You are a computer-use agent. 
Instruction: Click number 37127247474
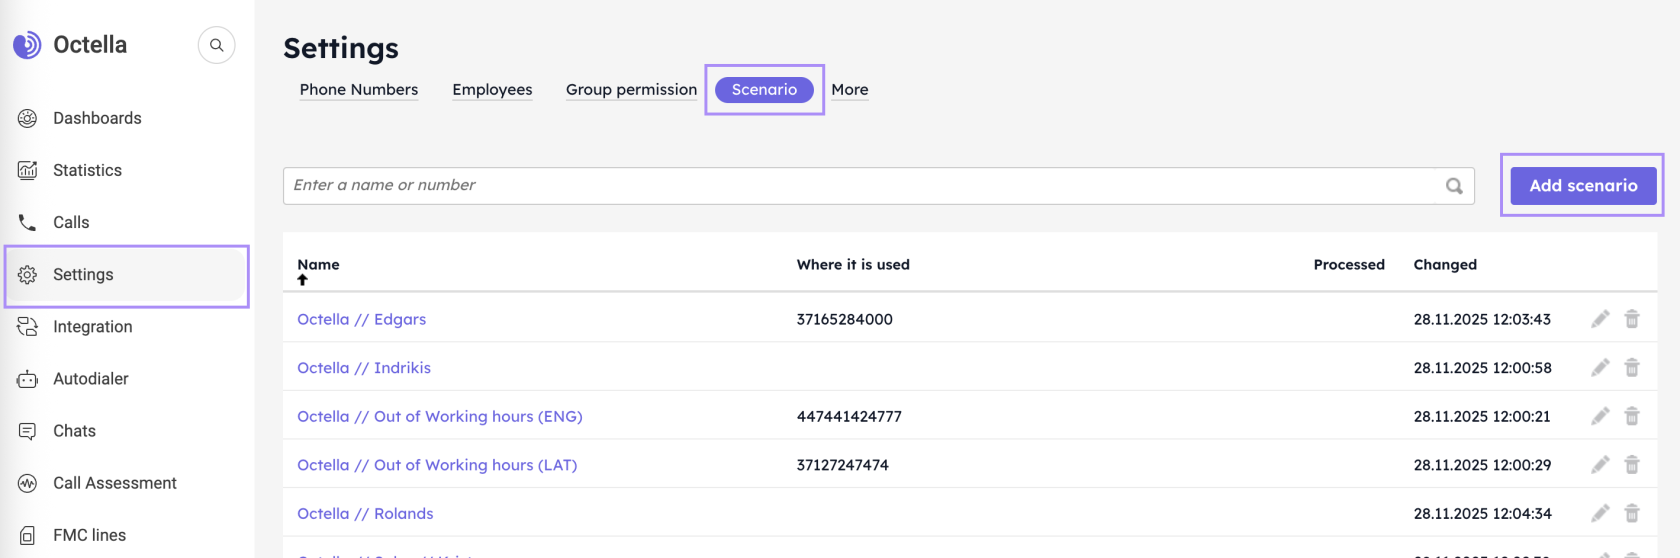click(x=842, y=465)
